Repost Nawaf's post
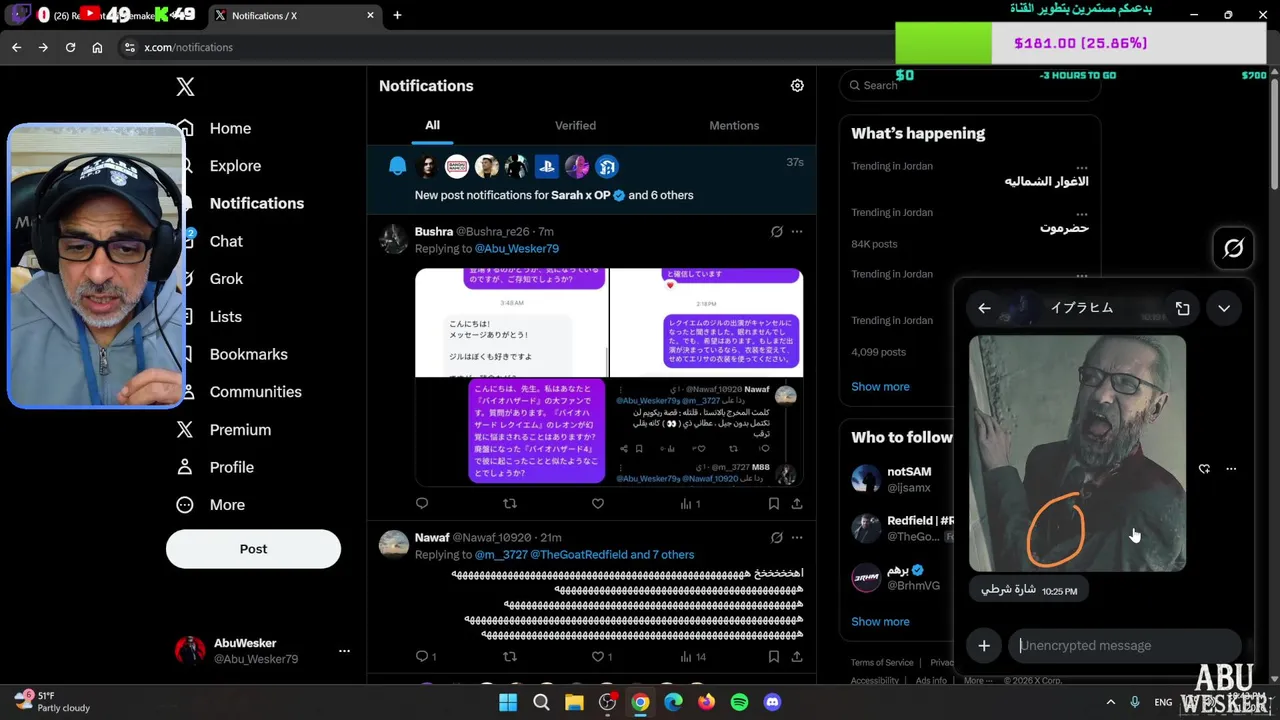1280x720 pixels. tap(509, 656)
